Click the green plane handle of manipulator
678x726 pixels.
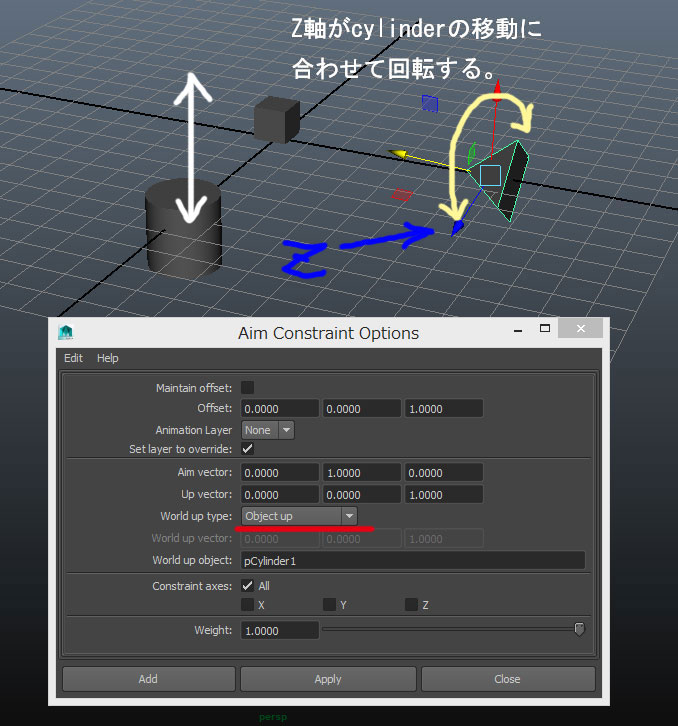(x=471, y=154)
